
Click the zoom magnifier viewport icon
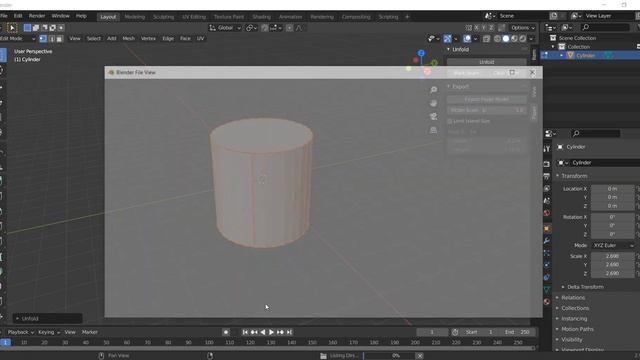tap(433, 90)
